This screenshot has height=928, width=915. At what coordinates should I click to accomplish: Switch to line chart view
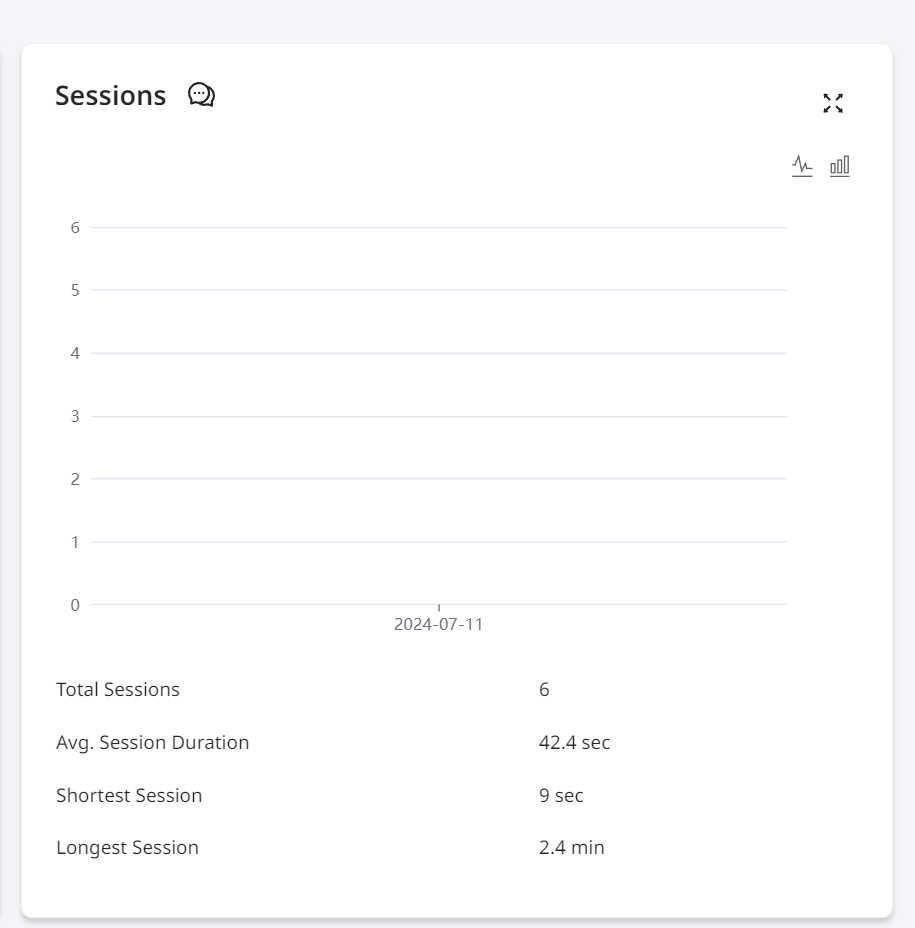pyautogui.click(x=802, y=166)
